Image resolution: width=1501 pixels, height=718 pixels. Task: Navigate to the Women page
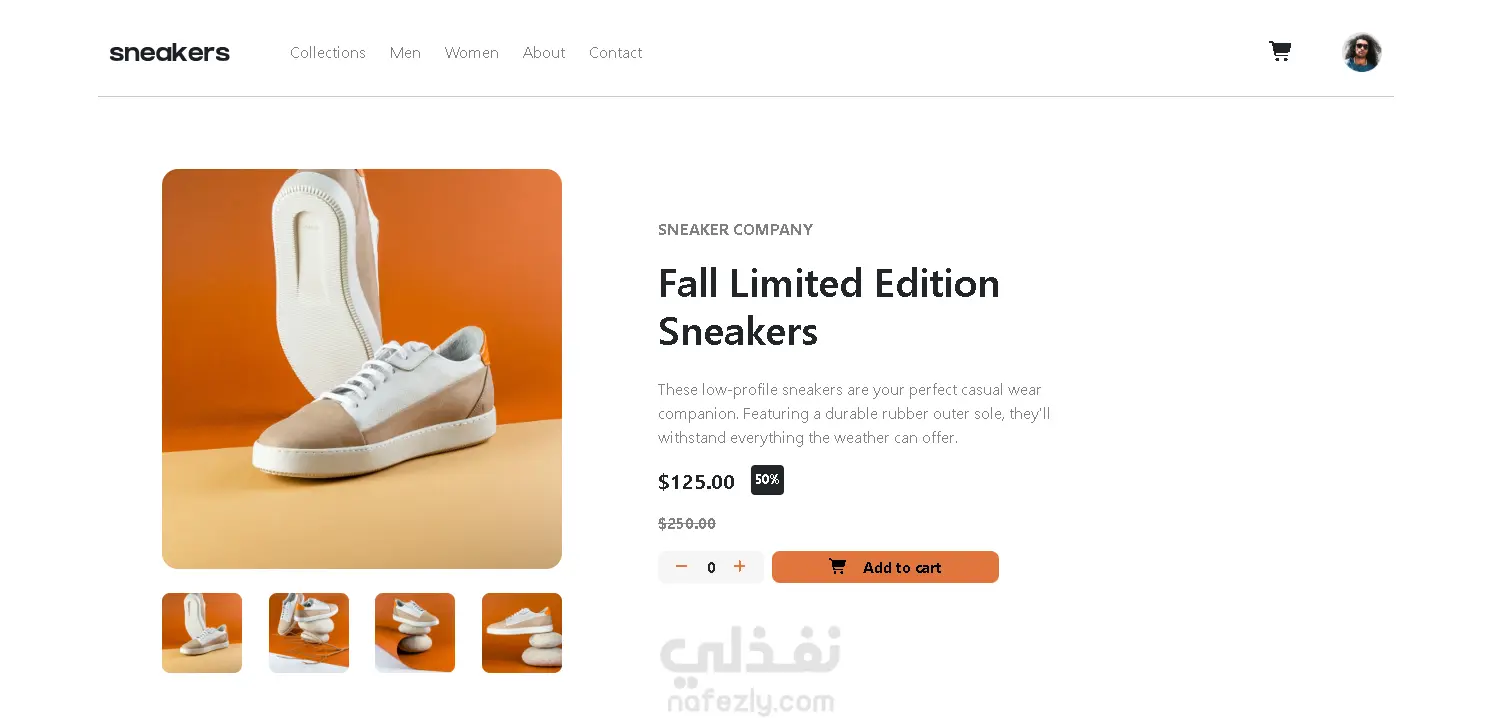472,53
